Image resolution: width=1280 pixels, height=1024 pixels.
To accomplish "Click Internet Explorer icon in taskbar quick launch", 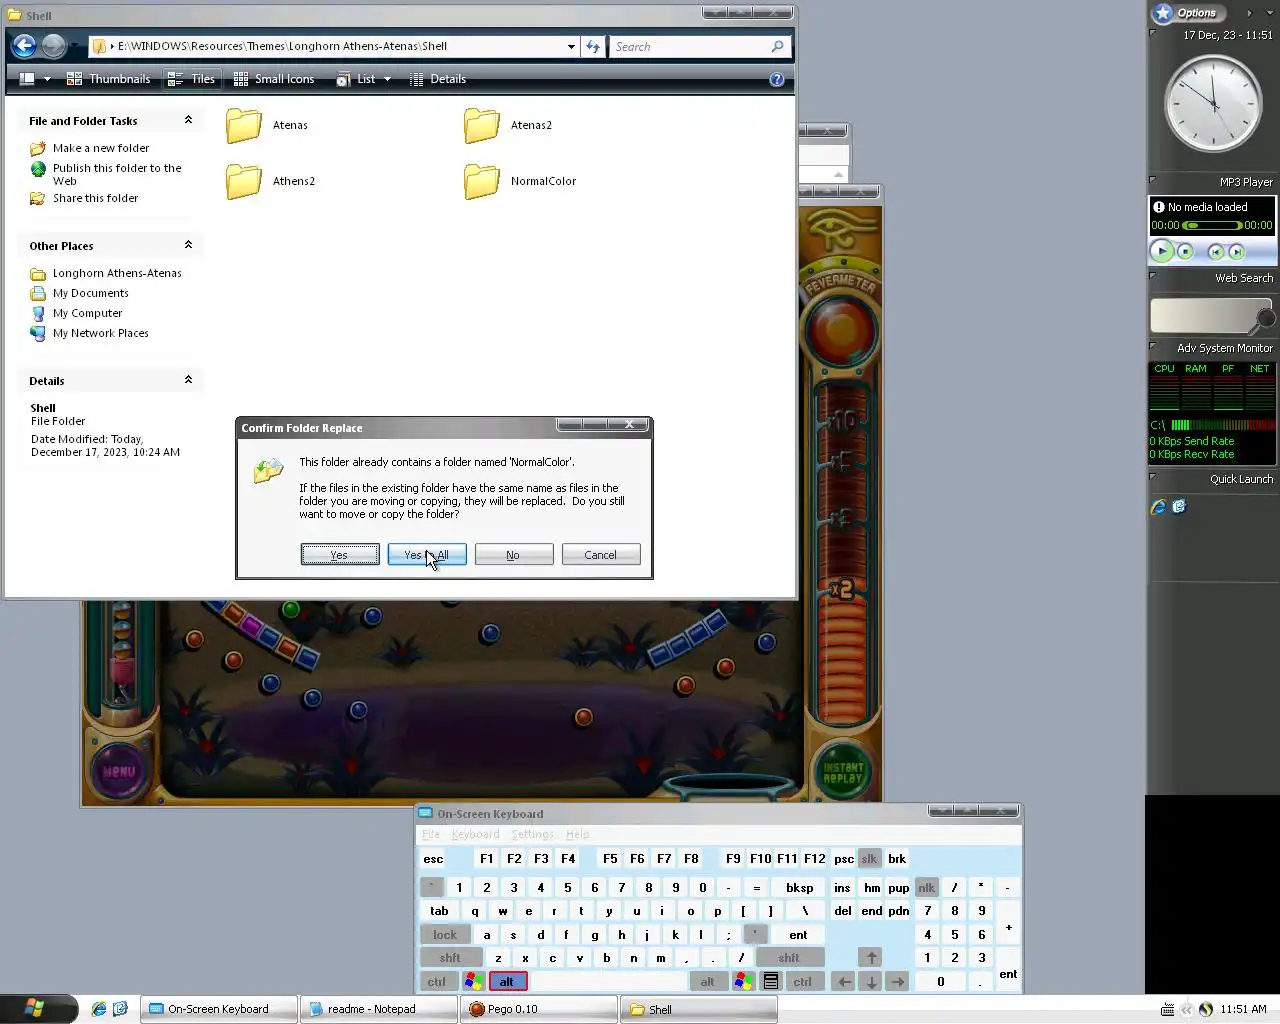I will coord(98,1009).
